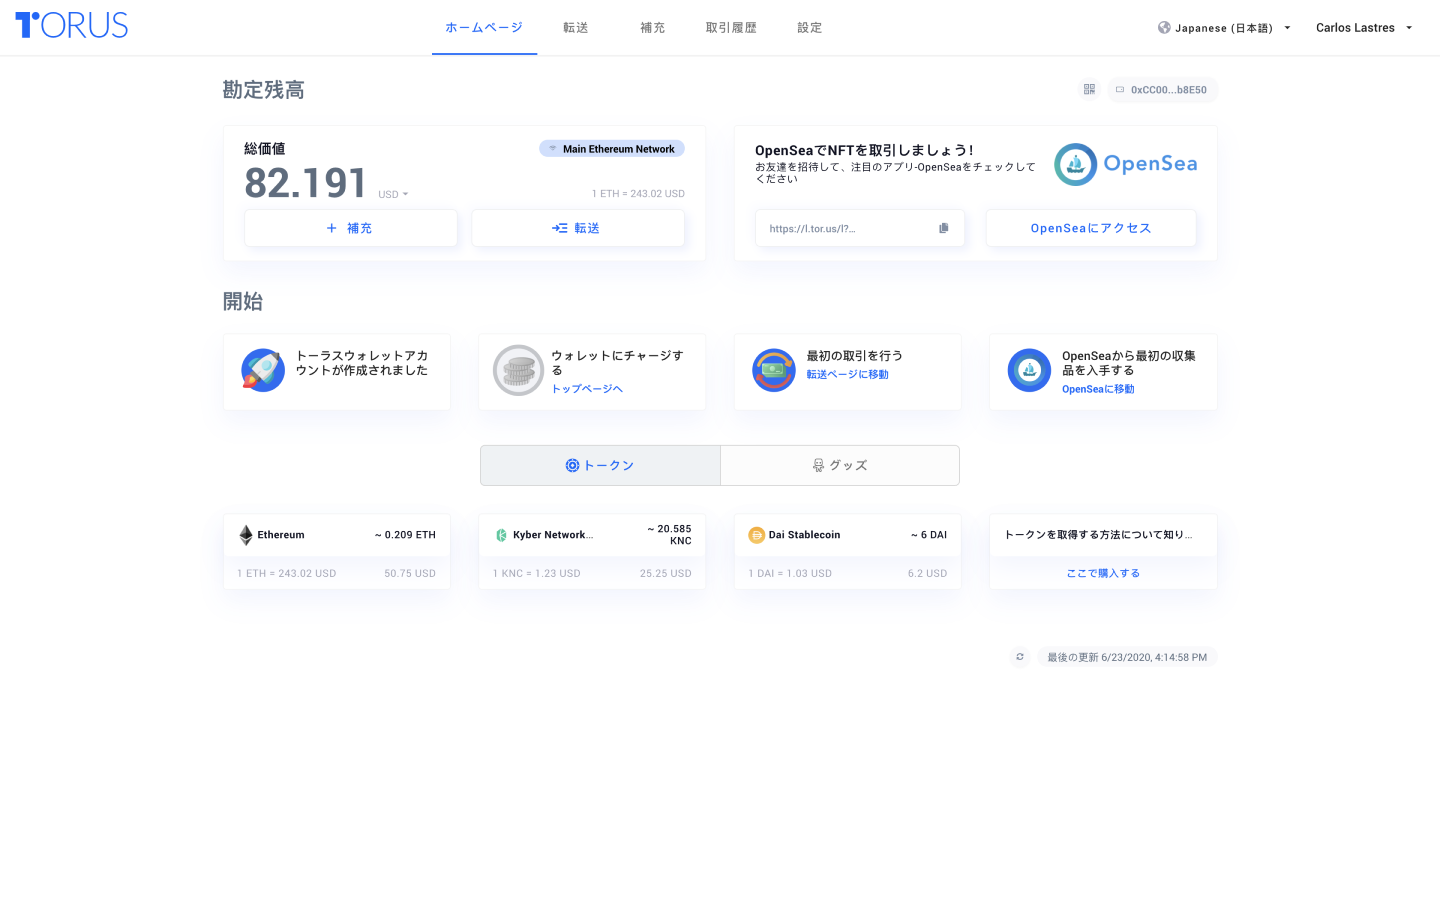1440x900 pixels.
Task: Open the Japanese language dropdown
Action: [1224, 28]
